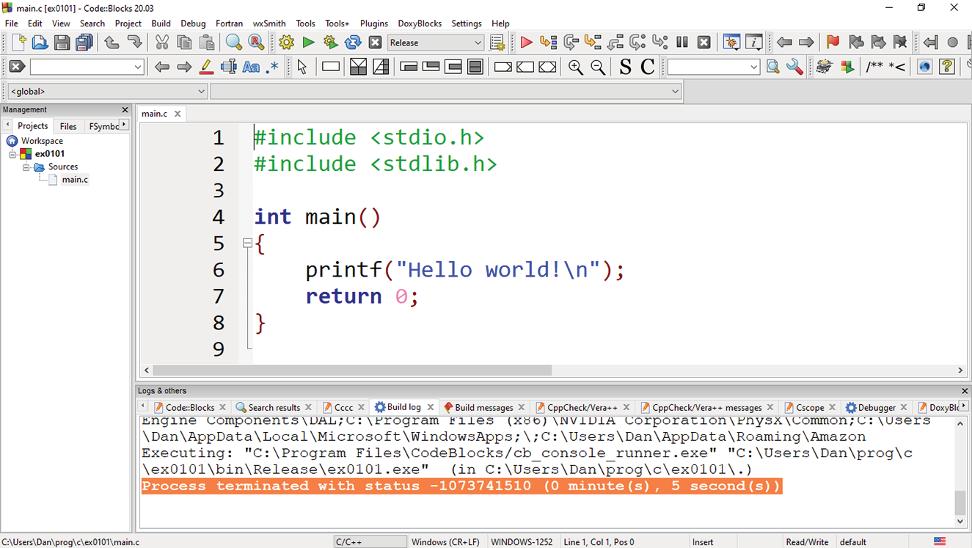The image size is (972, 548).
Task: Toggle the regex search option
Action: pos(272,67)
